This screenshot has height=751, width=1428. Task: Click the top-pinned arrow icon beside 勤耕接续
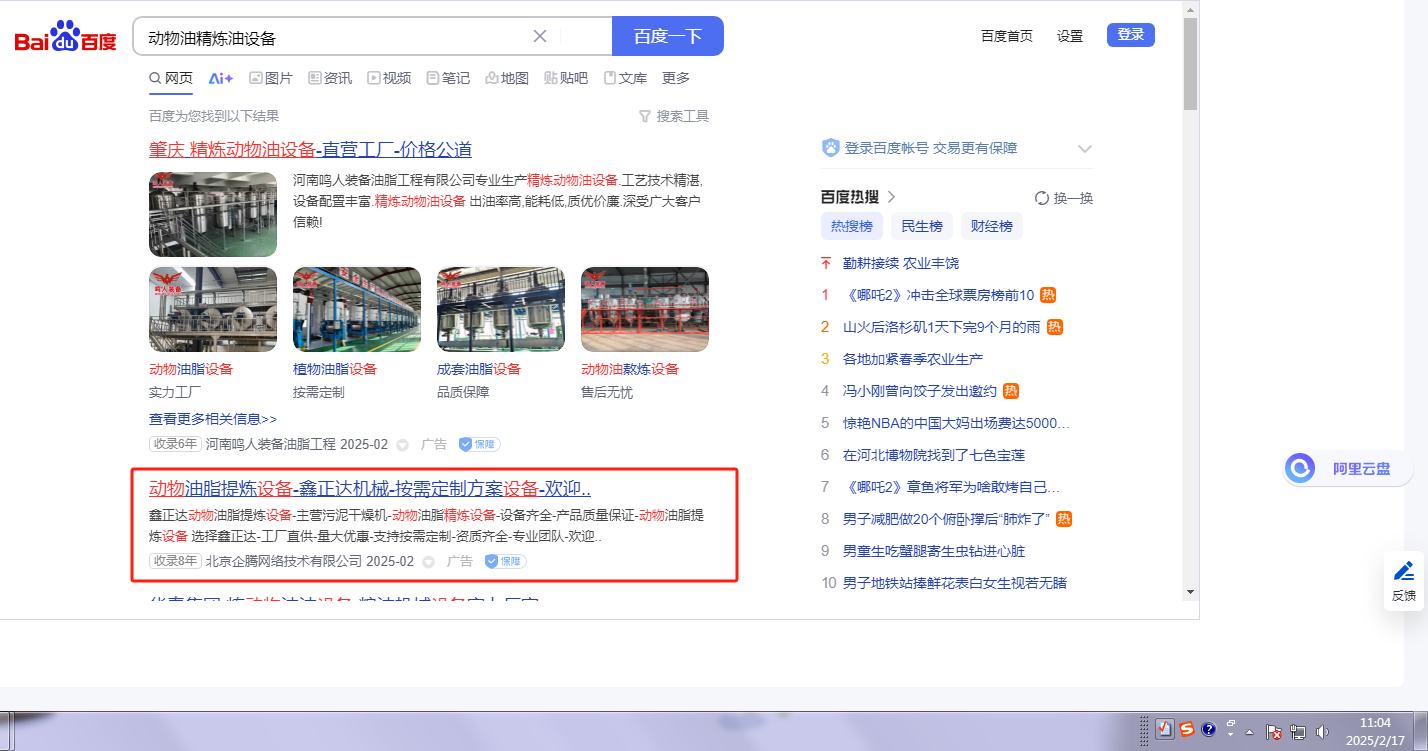826,263
